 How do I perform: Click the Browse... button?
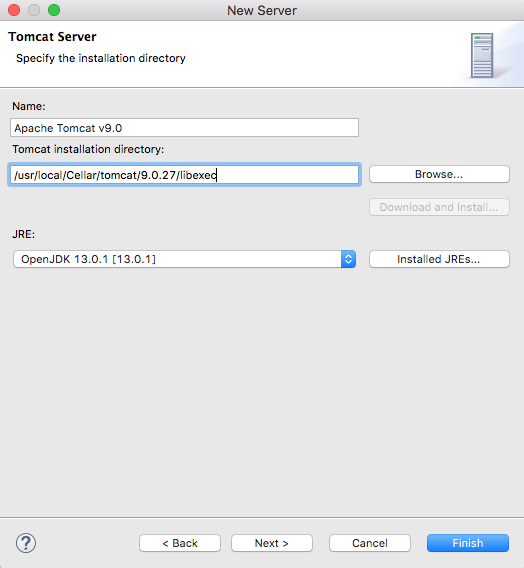coord(439,174)
